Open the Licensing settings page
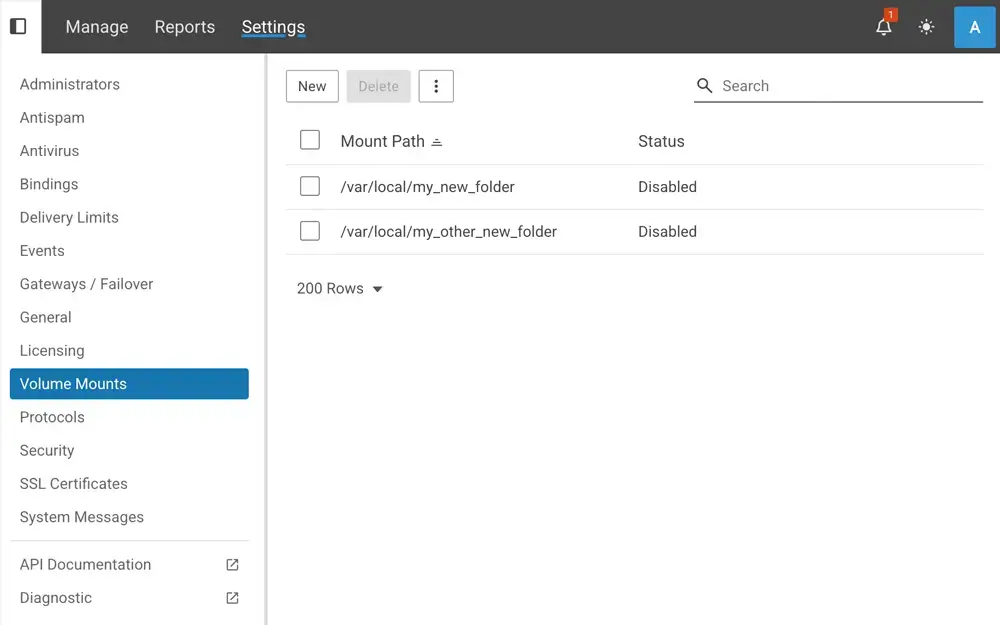The height and width of the screenshot is (625, 1000). coord(51,350)
